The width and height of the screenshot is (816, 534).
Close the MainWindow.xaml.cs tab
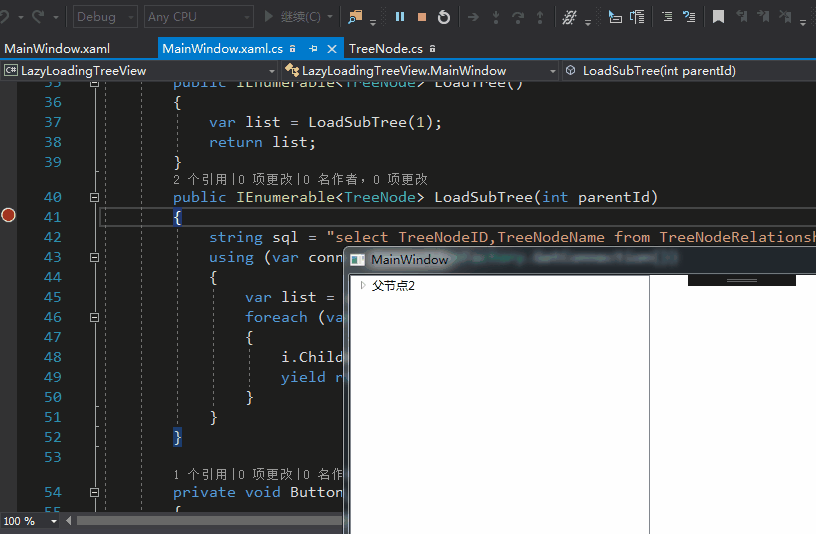[x=332, y=49]
